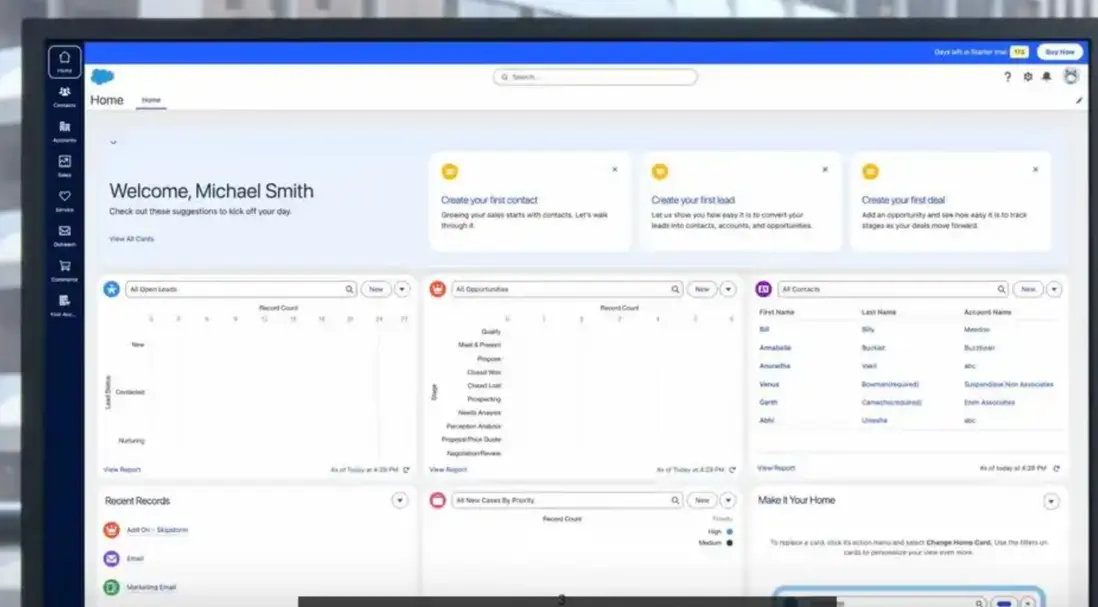The height and width of the screenshot is (607, 1098).
Task: Click search icon in All Opportunities field
Action: [x=675, y=289]
